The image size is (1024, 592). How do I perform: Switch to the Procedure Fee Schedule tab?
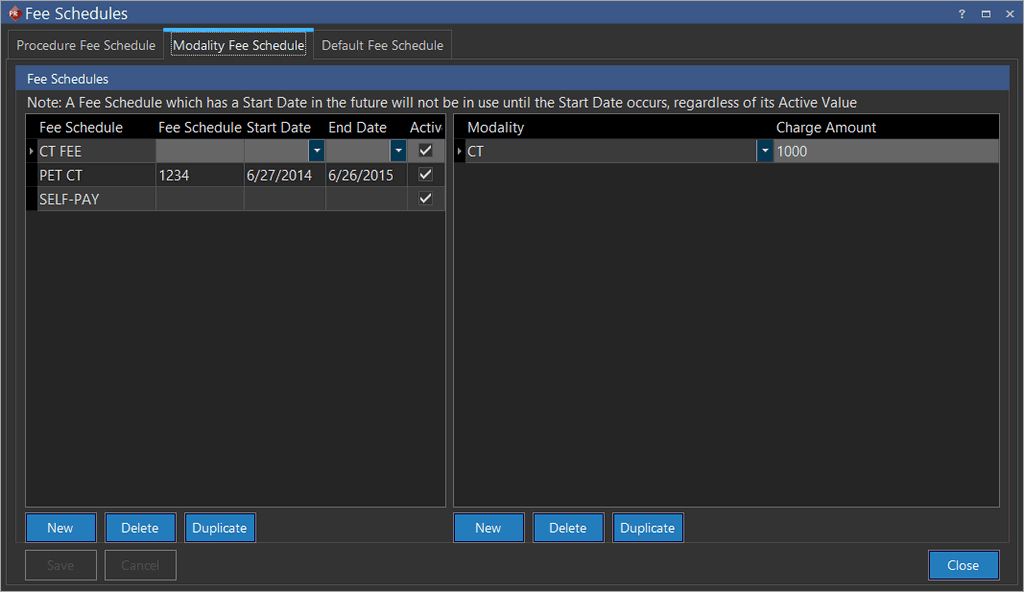point(86,46)
